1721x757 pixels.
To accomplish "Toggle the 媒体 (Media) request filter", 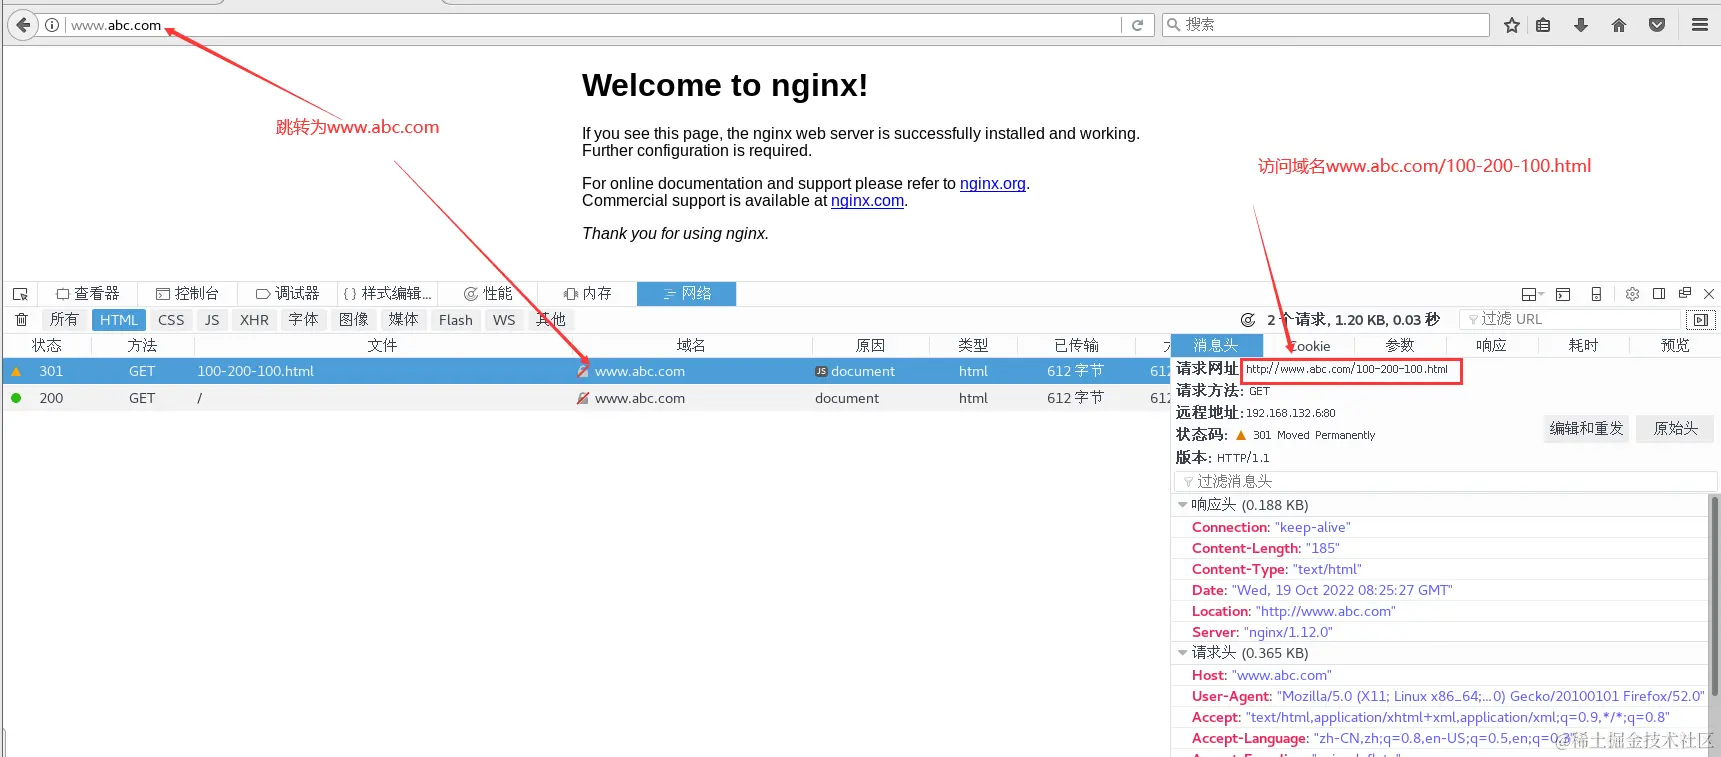I will pos(403,320).
